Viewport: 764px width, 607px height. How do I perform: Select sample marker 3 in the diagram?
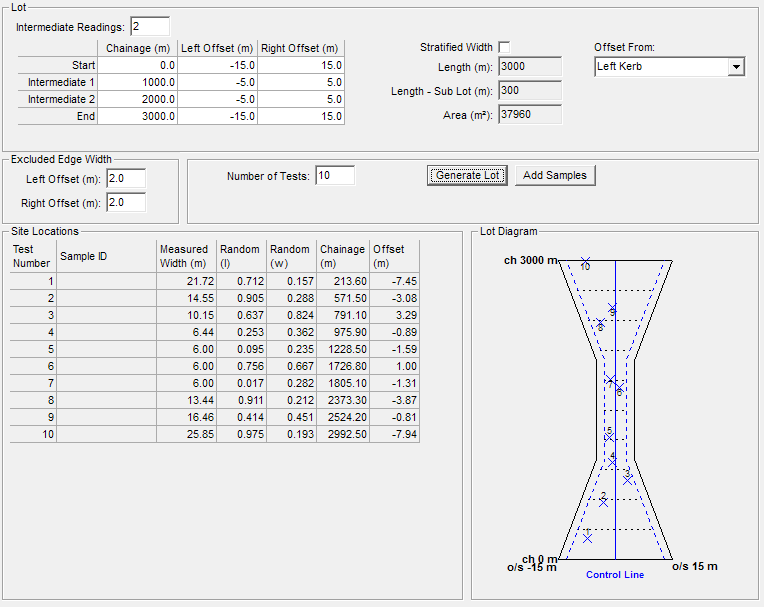(627, 478)
